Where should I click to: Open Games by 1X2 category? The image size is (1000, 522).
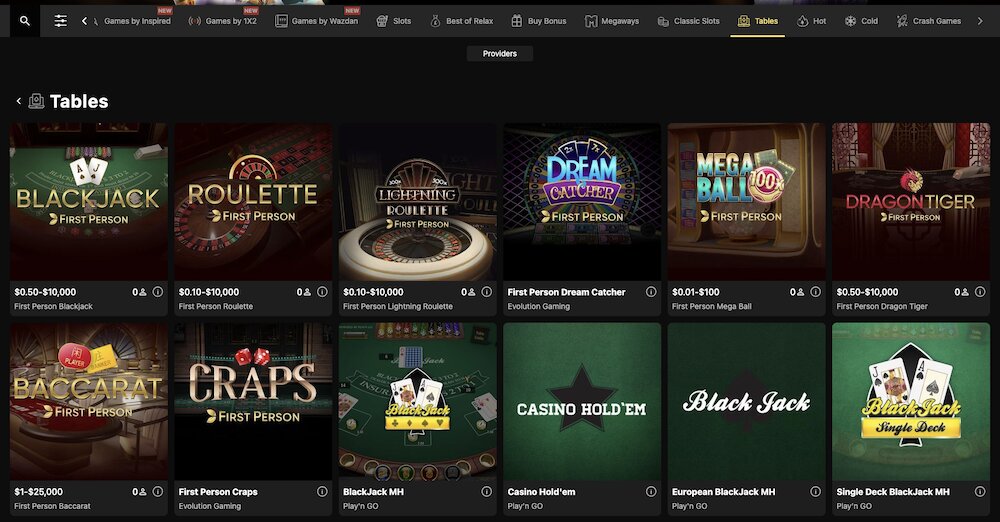tap(223, 21)
